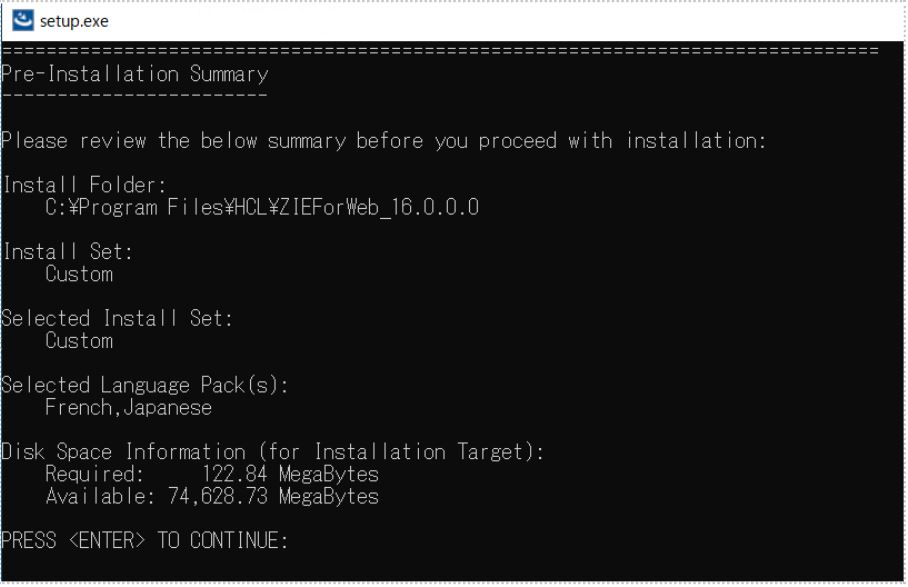
Task: Click the Required 122.84 MegaBytes value
Action: click(290, 474)
